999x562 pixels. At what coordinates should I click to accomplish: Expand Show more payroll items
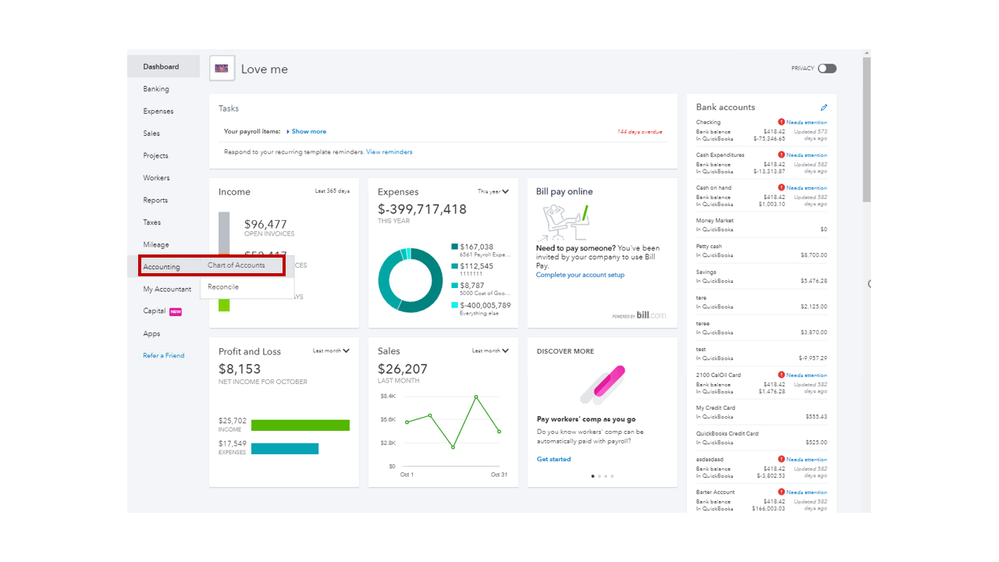tap(306, 131)
